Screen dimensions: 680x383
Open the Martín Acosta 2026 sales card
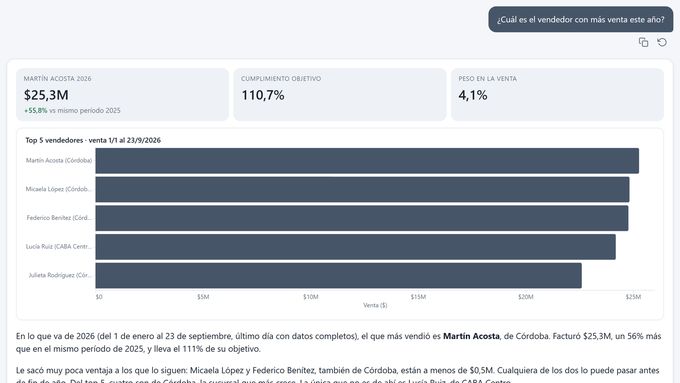tap(122, 95)
